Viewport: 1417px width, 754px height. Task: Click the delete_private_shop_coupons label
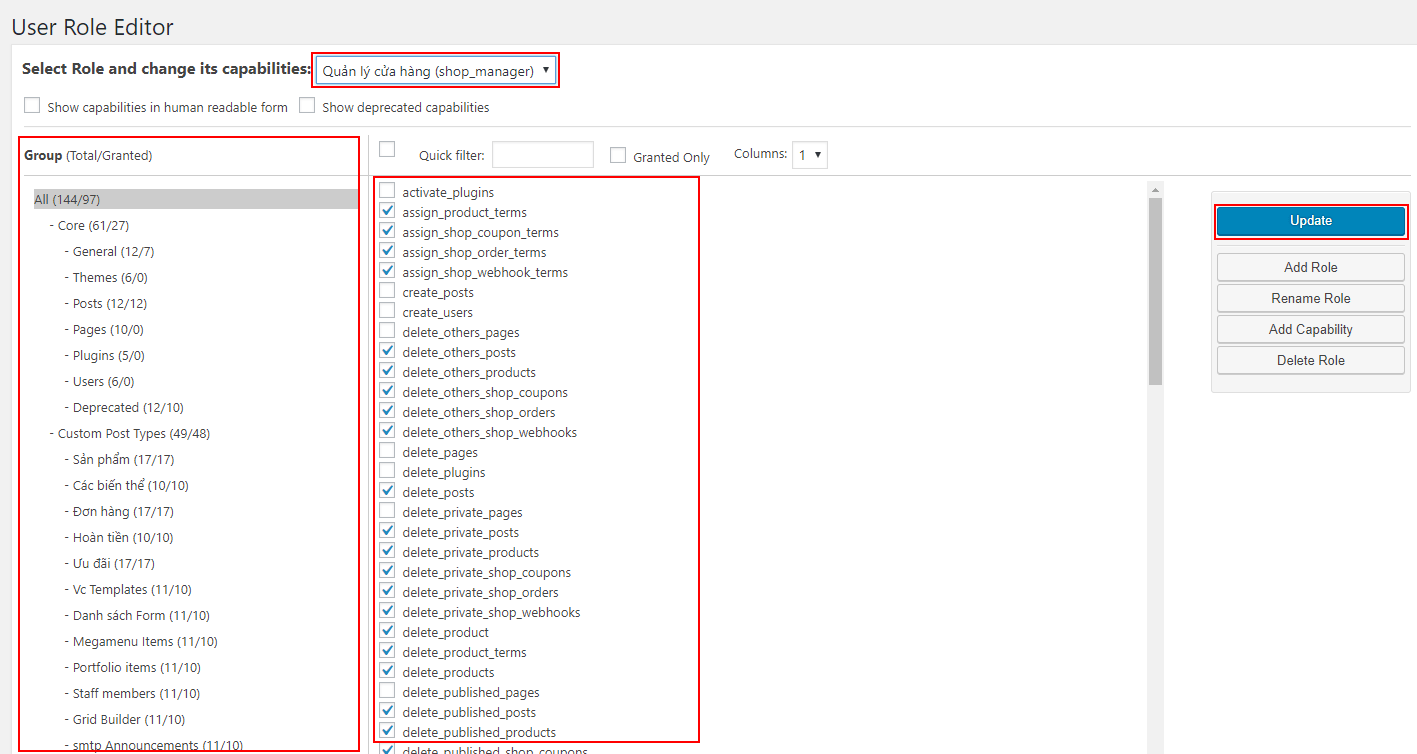tap(487, 572)
